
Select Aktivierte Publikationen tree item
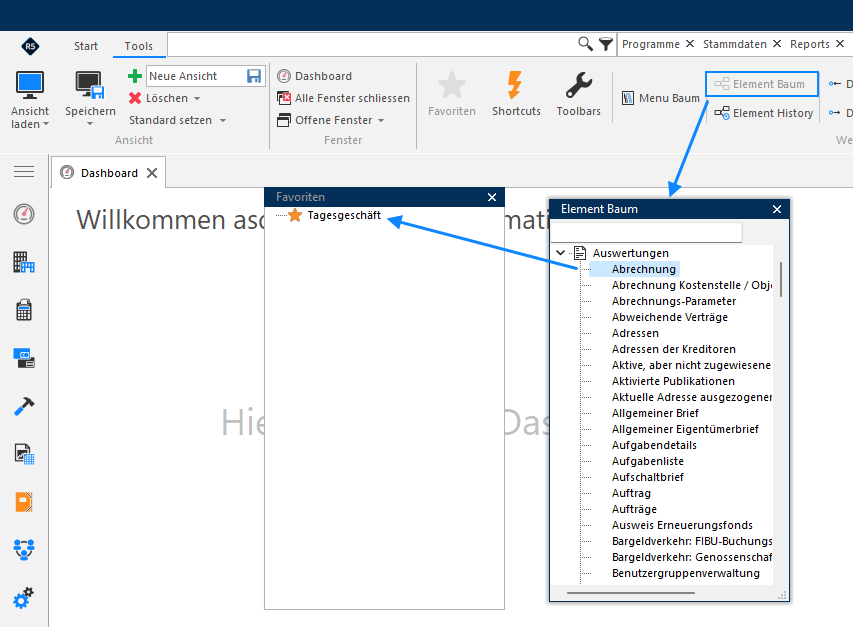673,381
